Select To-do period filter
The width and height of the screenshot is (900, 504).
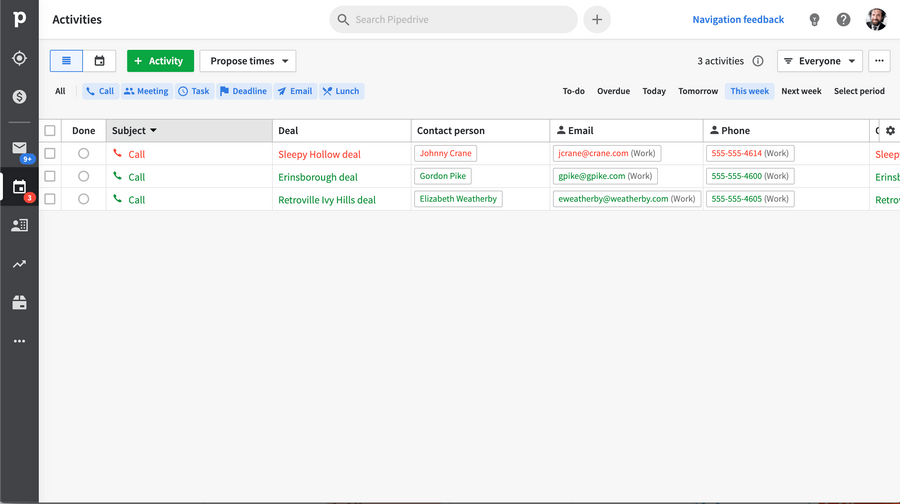573,91
